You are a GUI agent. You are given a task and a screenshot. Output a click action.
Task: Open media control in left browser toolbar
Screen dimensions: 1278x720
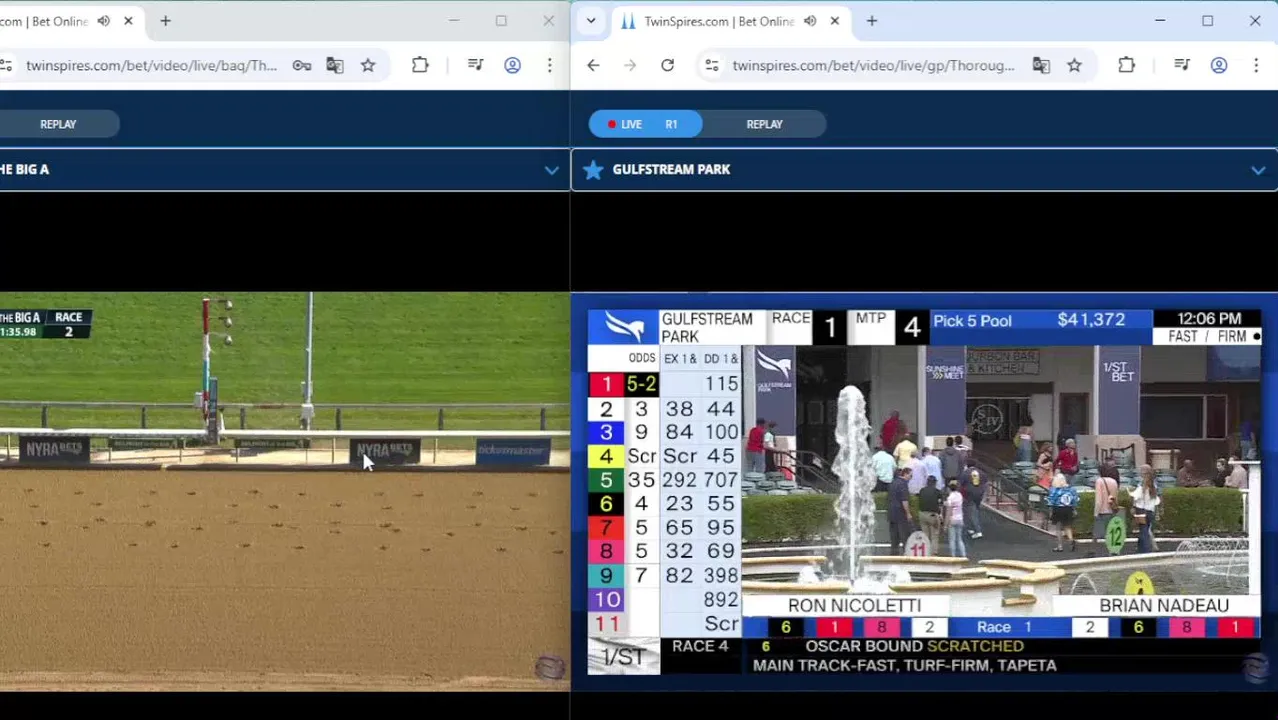click(476, 66)
